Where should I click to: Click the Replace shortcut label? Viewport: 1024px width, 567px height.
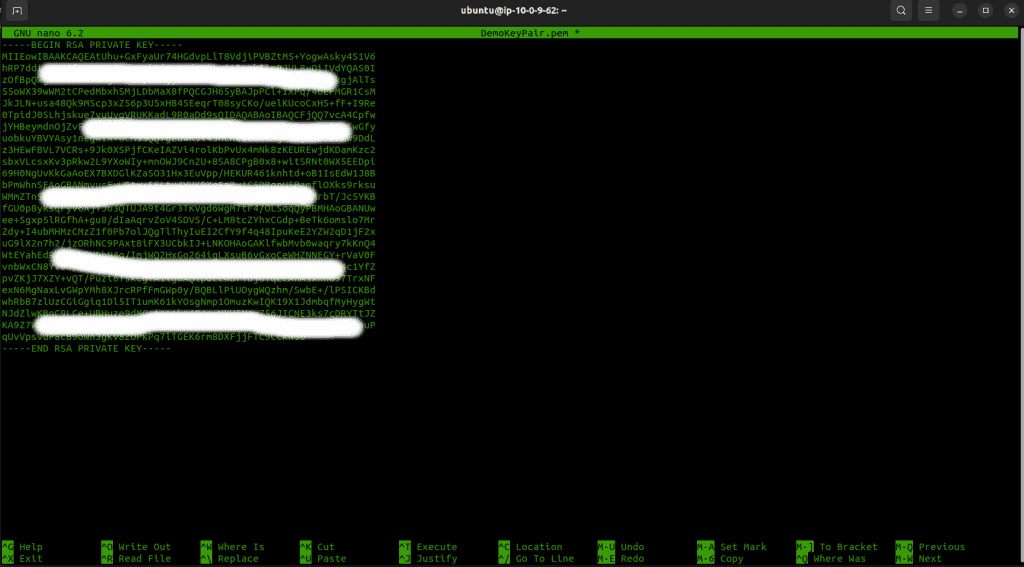point(237,559)
